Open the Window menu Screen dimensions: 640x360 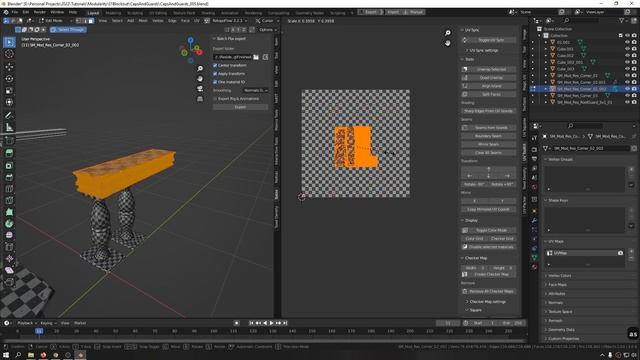[57, 12]
